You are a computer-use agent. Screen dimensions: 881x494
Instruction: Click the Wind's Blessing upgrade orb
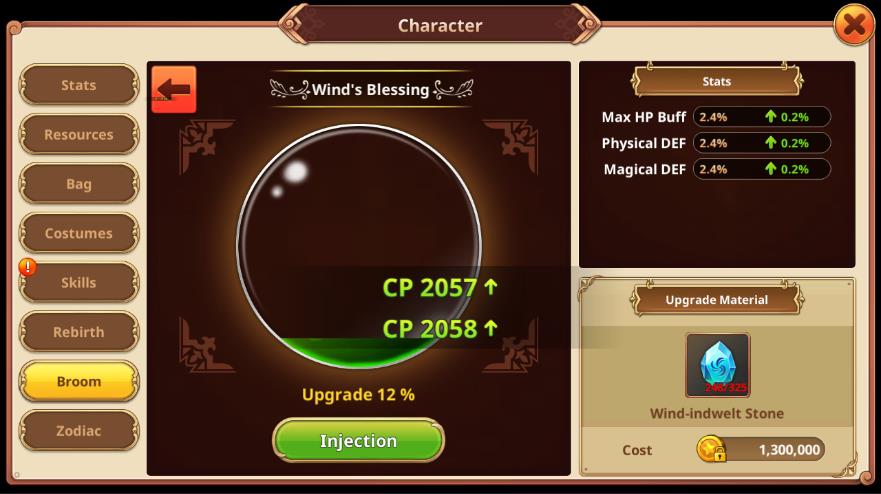pos(358,246)
